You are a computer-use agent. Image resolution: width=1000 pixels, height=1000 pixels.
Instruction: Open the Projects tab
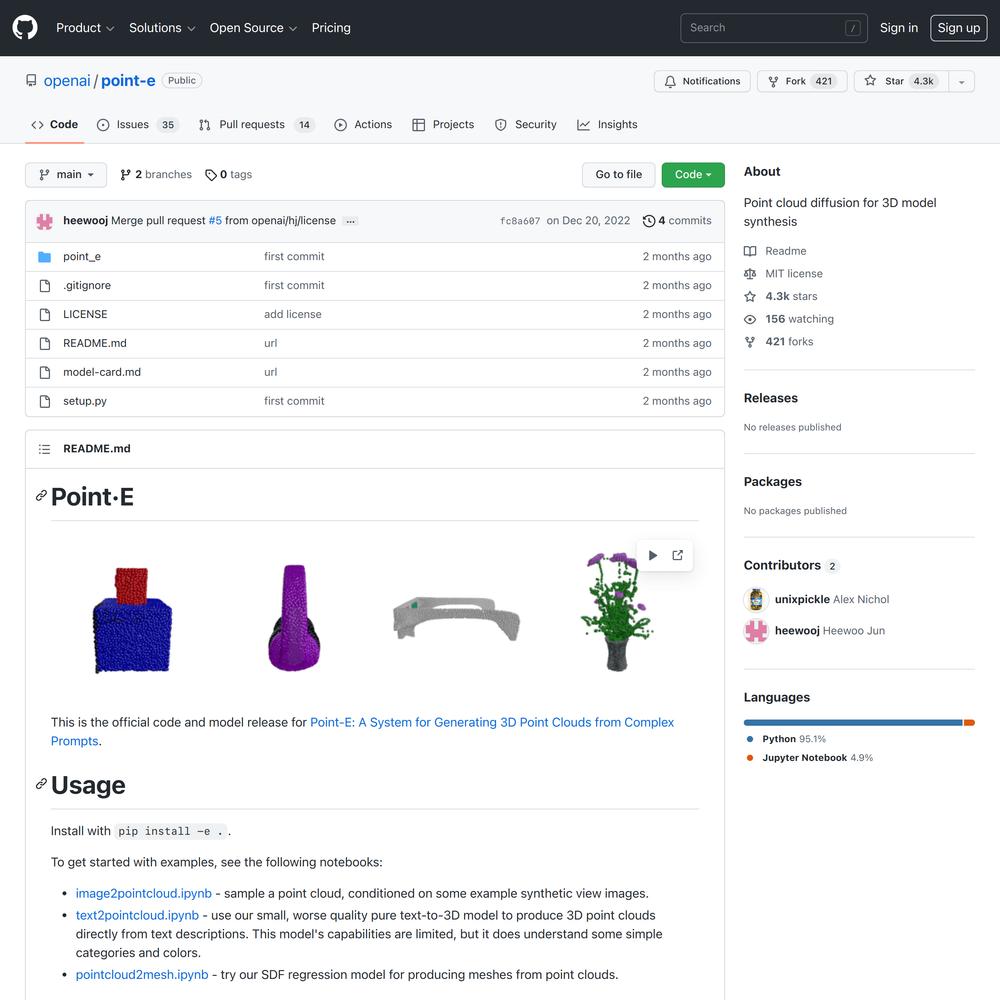pos(443,125)
